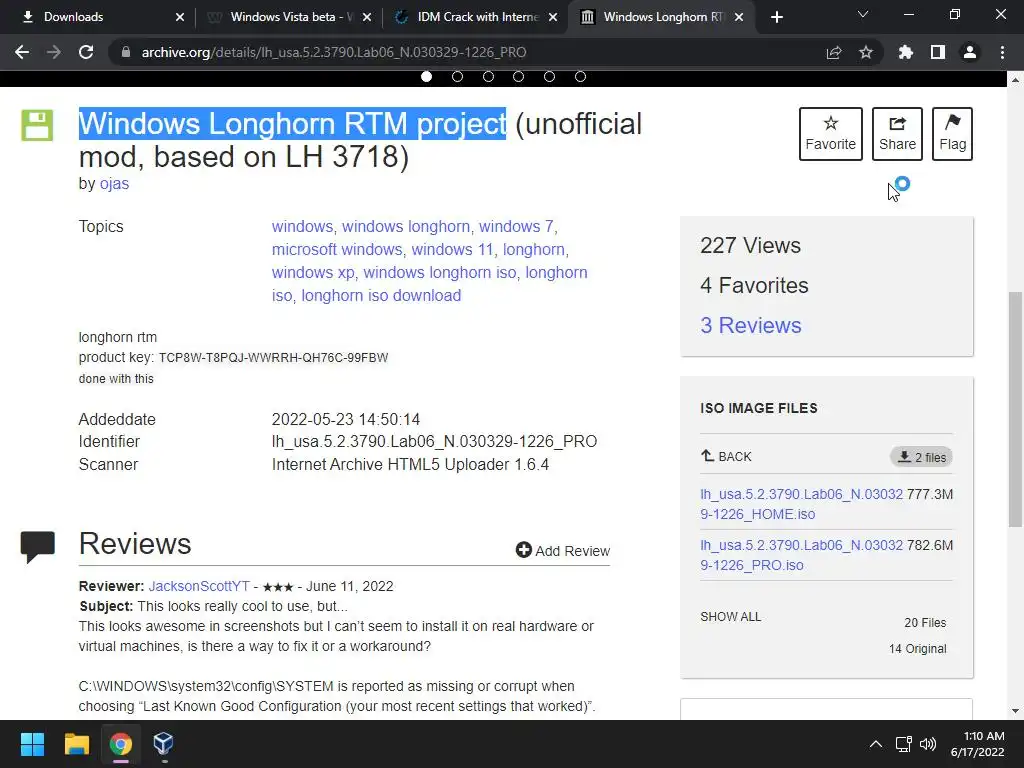Click Add Review

(562, 551)
